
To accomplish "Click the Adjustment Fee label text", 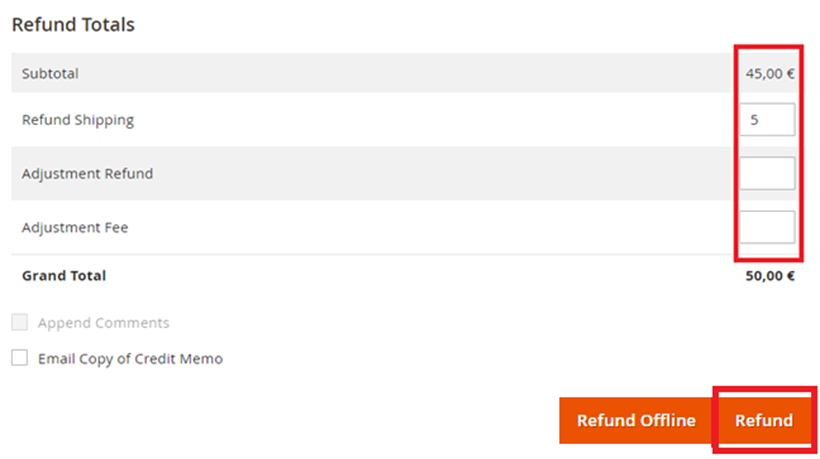I will (75, 228).
